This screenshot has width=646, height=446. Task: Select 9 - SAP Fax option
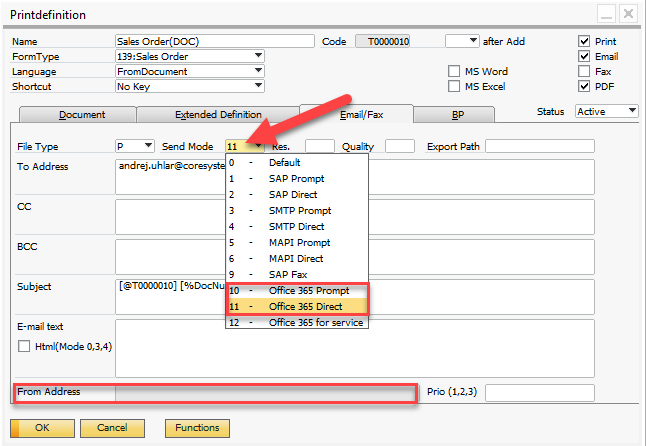pos(297,274)
